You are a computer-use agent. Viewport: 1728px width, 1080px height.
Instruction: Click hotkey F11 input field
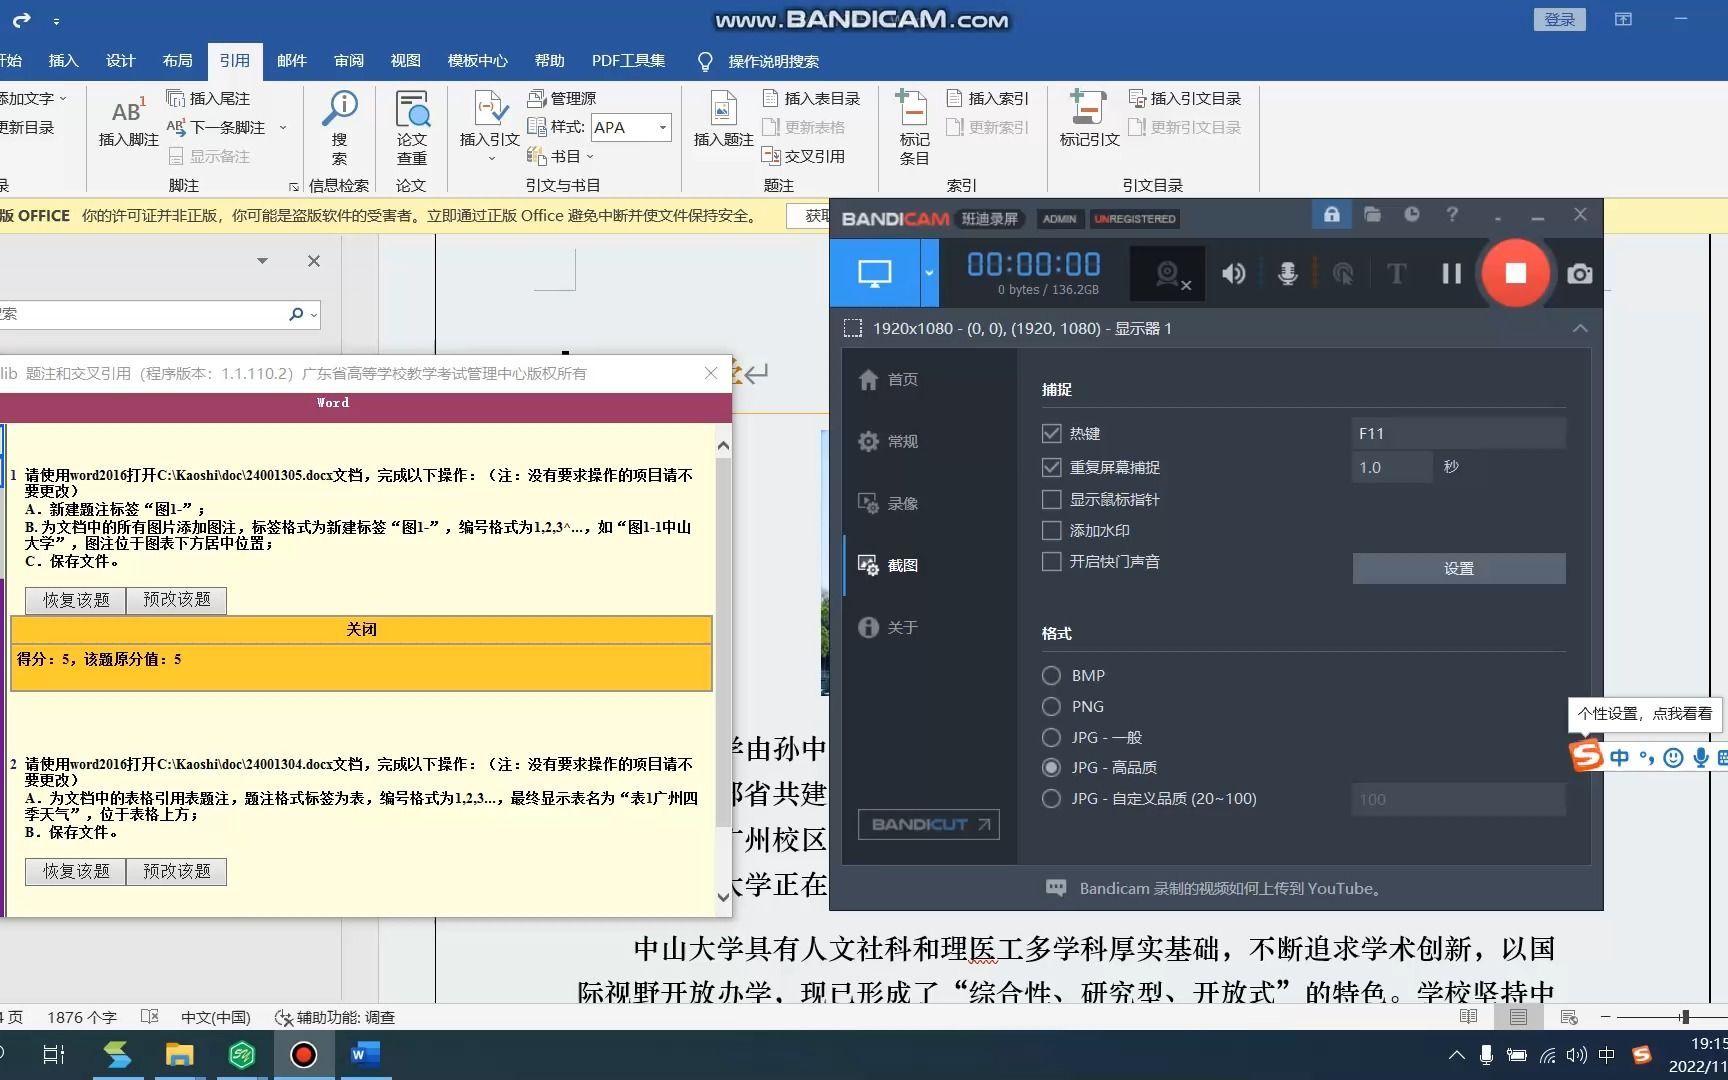tap(1458, 433)
